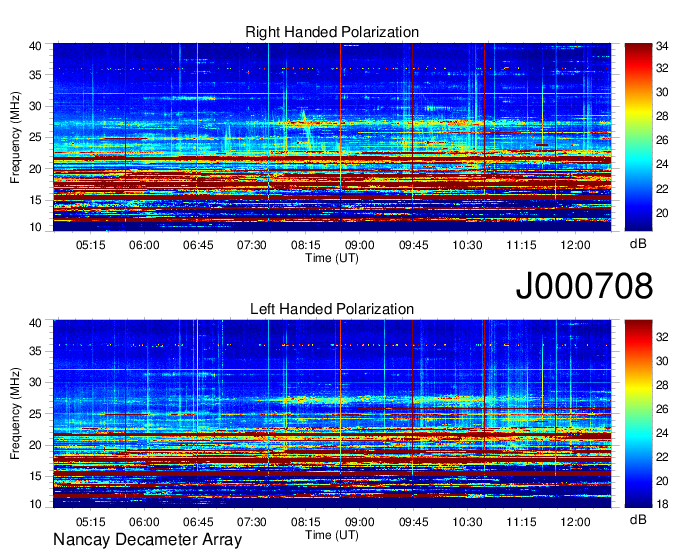The height and width of the screenshot is (552, 680).
Task: Click the "Left Handed Polarization" plot title
Action: coord(332,309)
